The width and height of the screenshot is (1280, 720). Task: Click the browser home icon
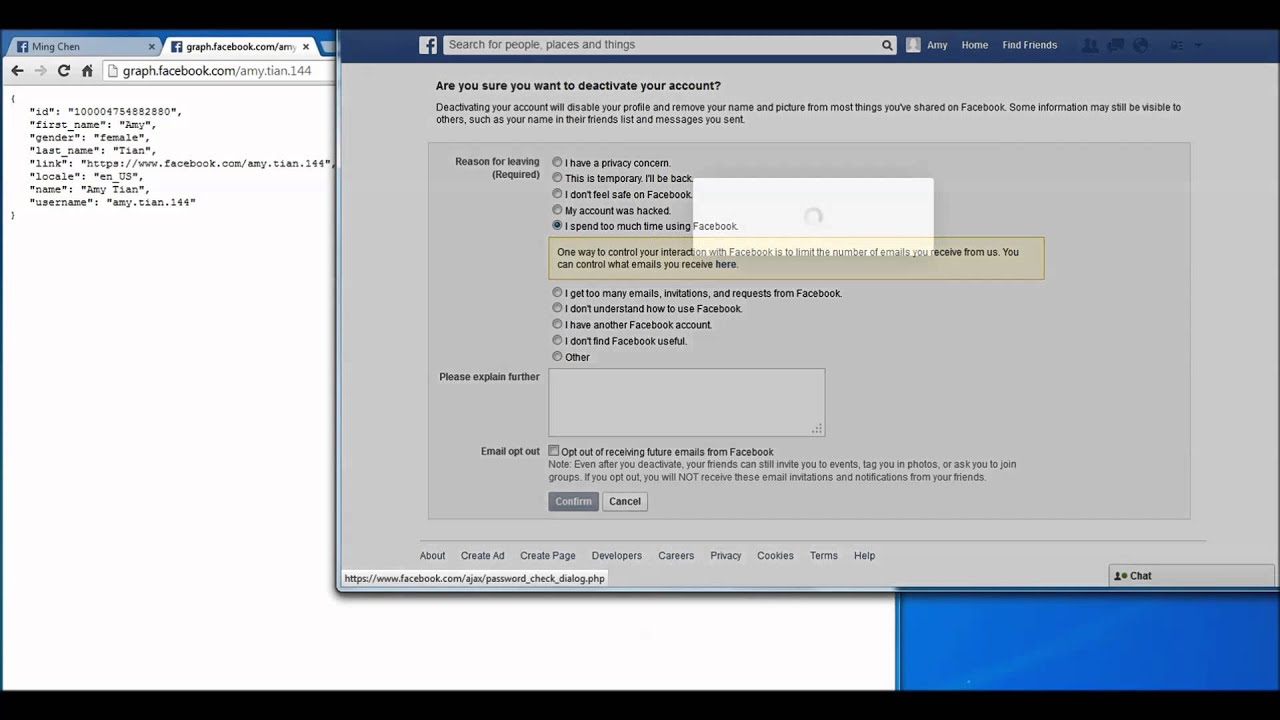[x=87, y=71]
